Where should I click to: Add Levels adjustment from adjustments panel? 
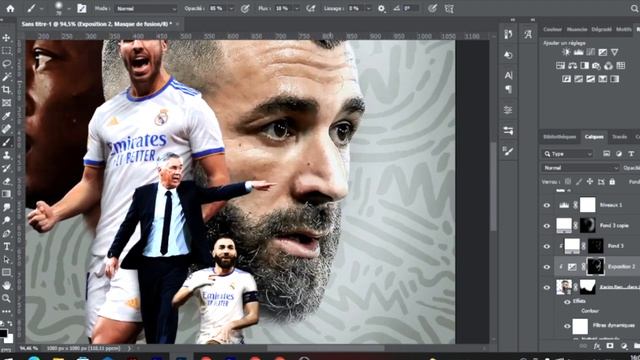pos(578,52)
